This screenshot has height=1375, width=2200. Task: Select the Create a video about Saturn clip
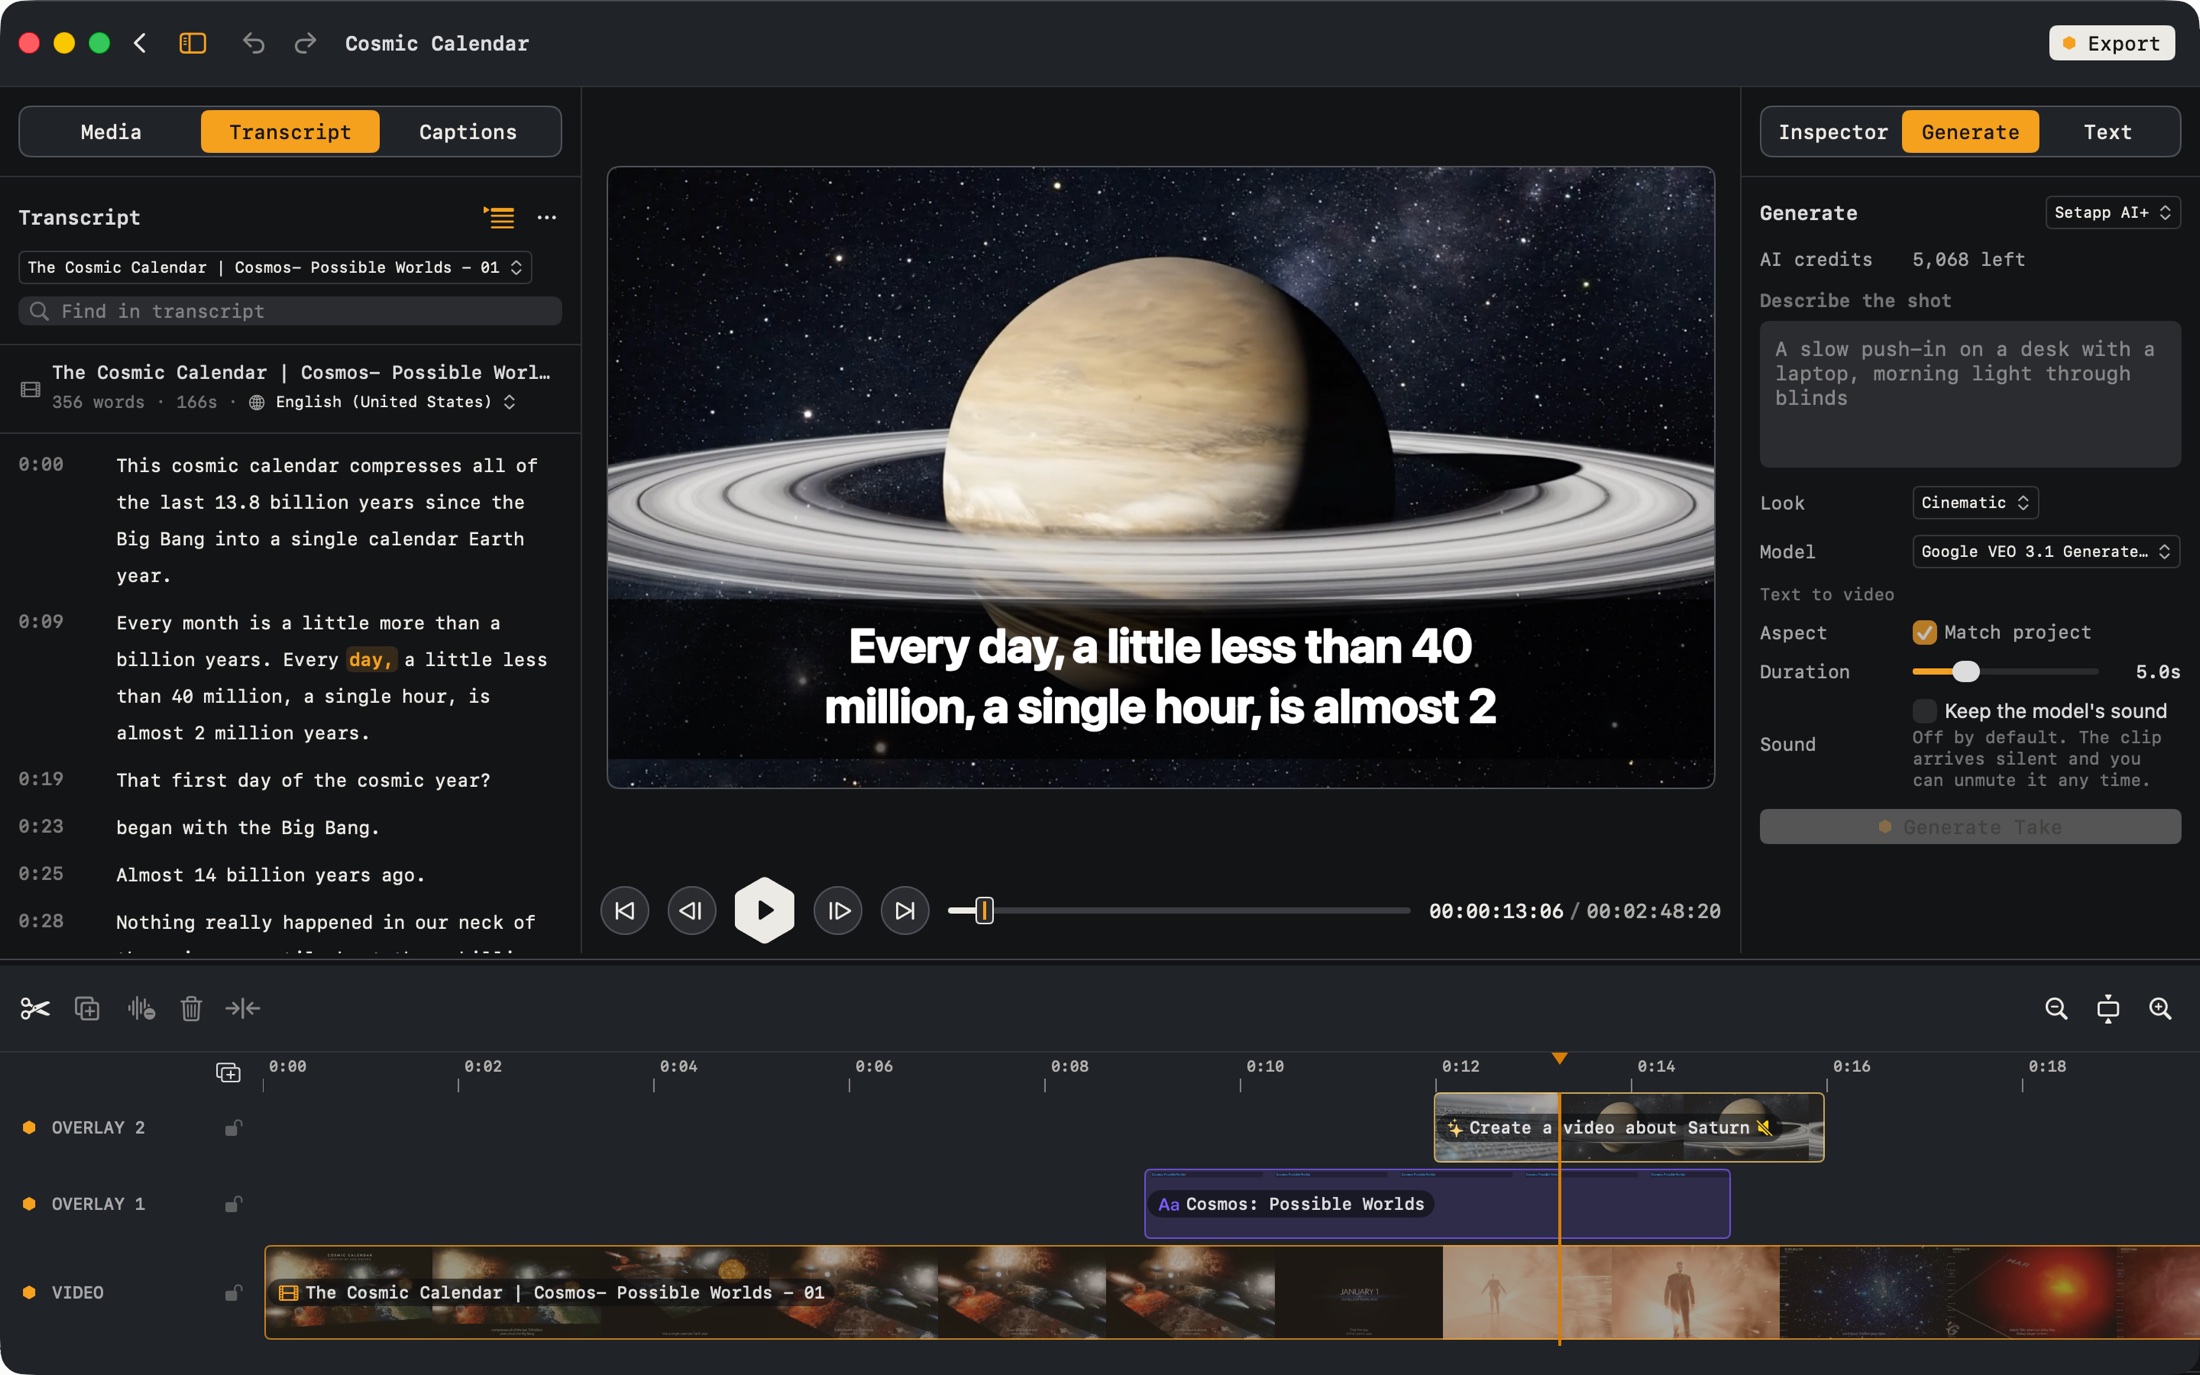click(1629, 1127)
